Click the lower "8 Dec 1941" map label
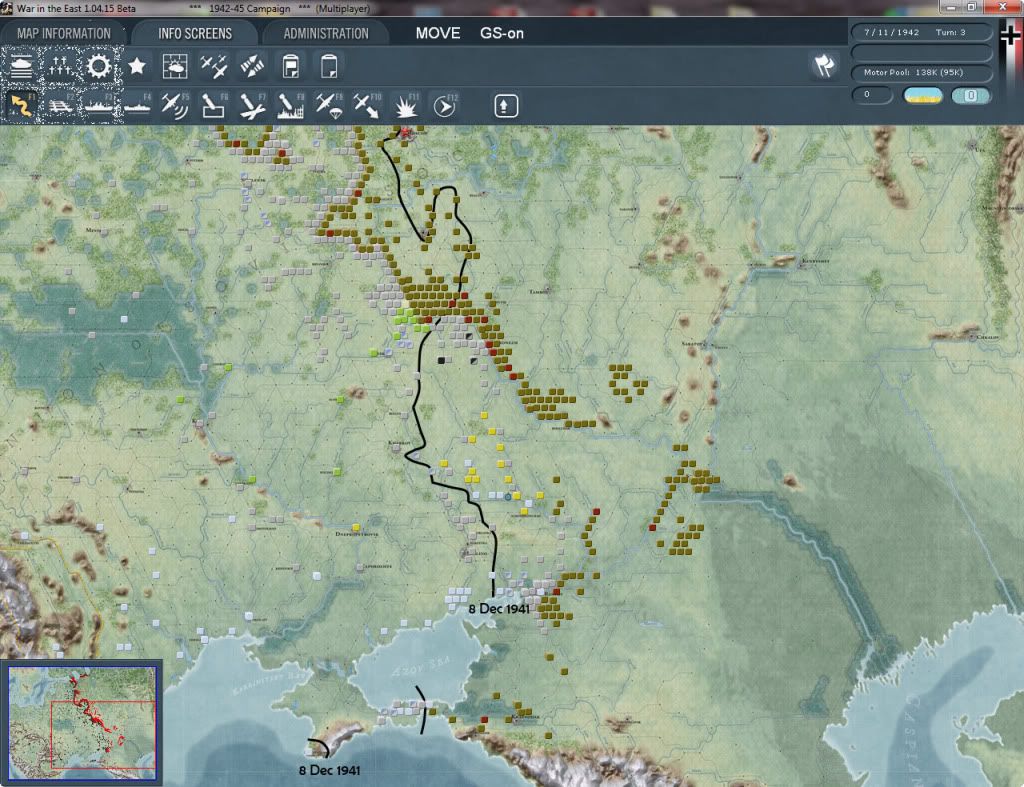The width and height of the screenshot is (1024, 787). pos(329,770)
